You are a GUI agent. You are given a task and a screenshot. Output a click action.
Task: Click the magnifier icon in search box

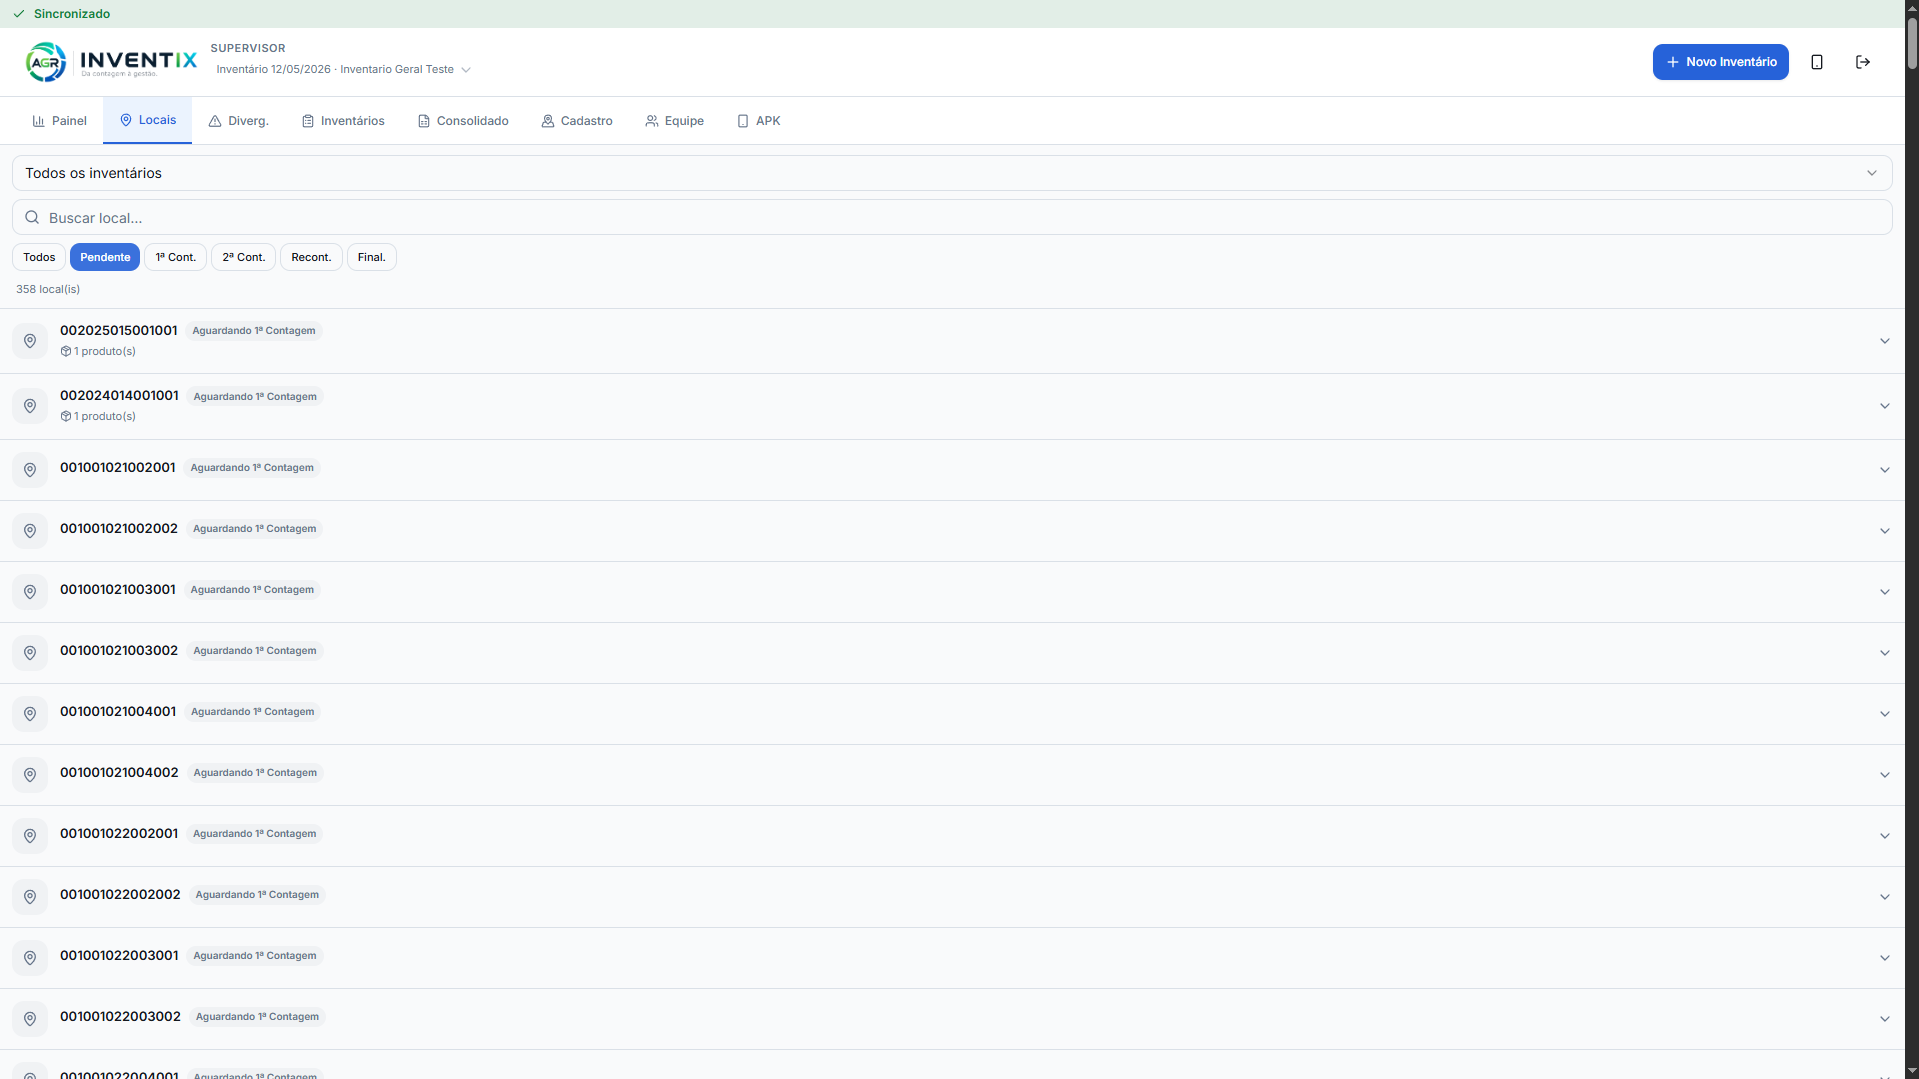(32, 217)
